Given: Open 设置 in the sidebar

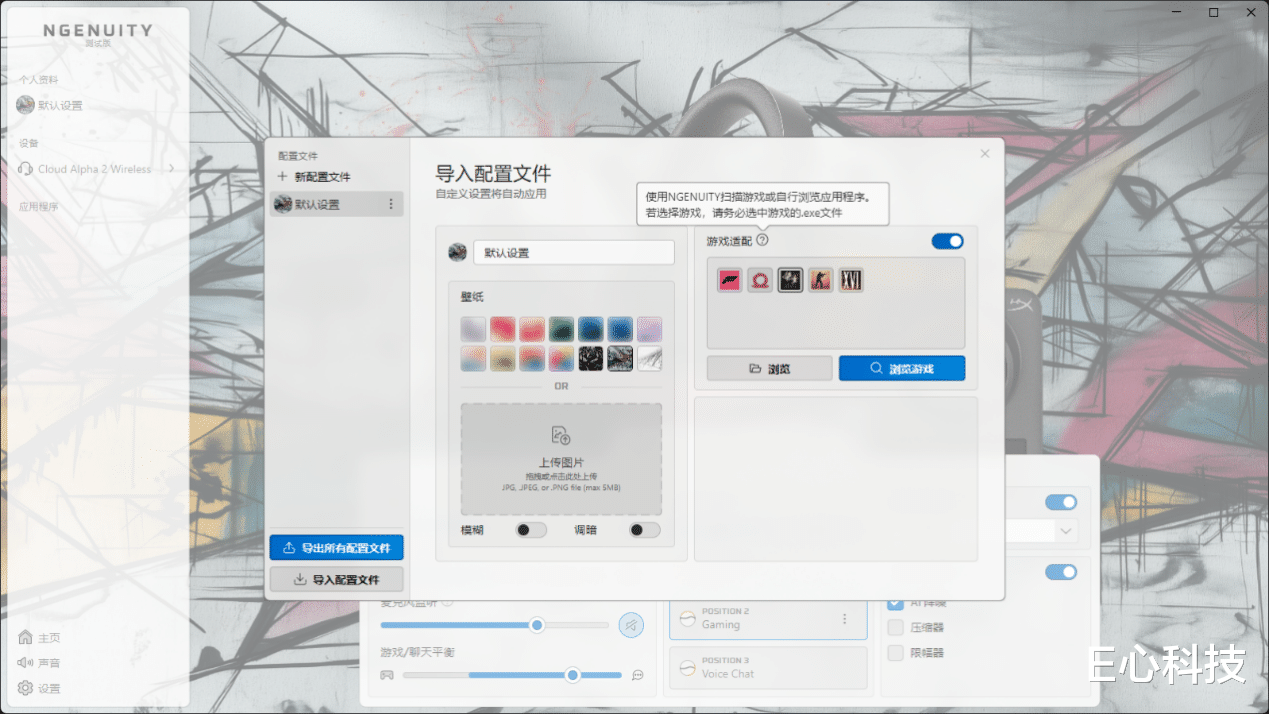Looking at the screenshot, I should point(39,688).
